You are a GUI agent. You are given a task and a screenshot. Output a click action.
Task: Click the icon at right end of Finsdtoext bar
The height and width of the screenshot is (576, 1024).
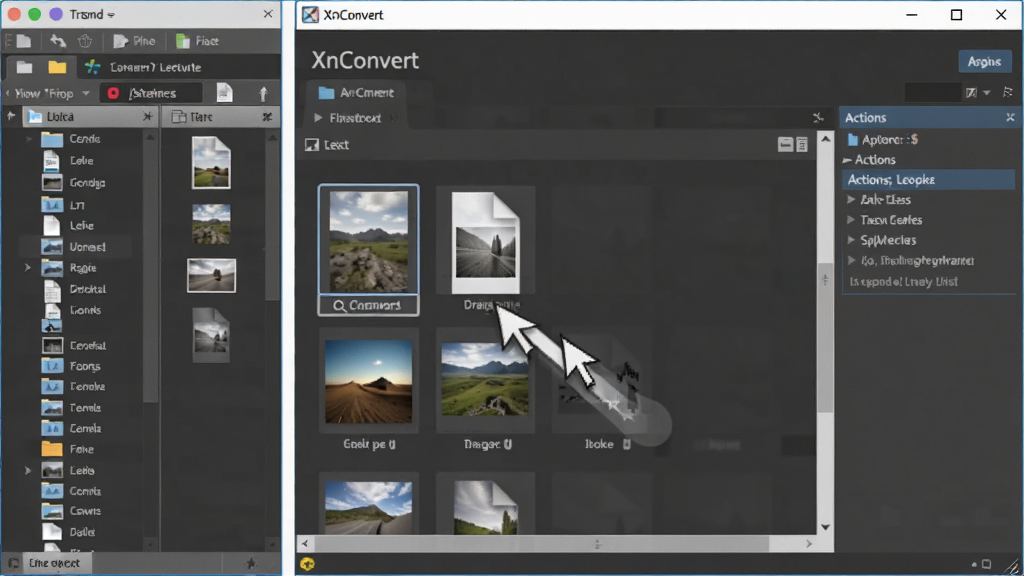click(818, 118)
